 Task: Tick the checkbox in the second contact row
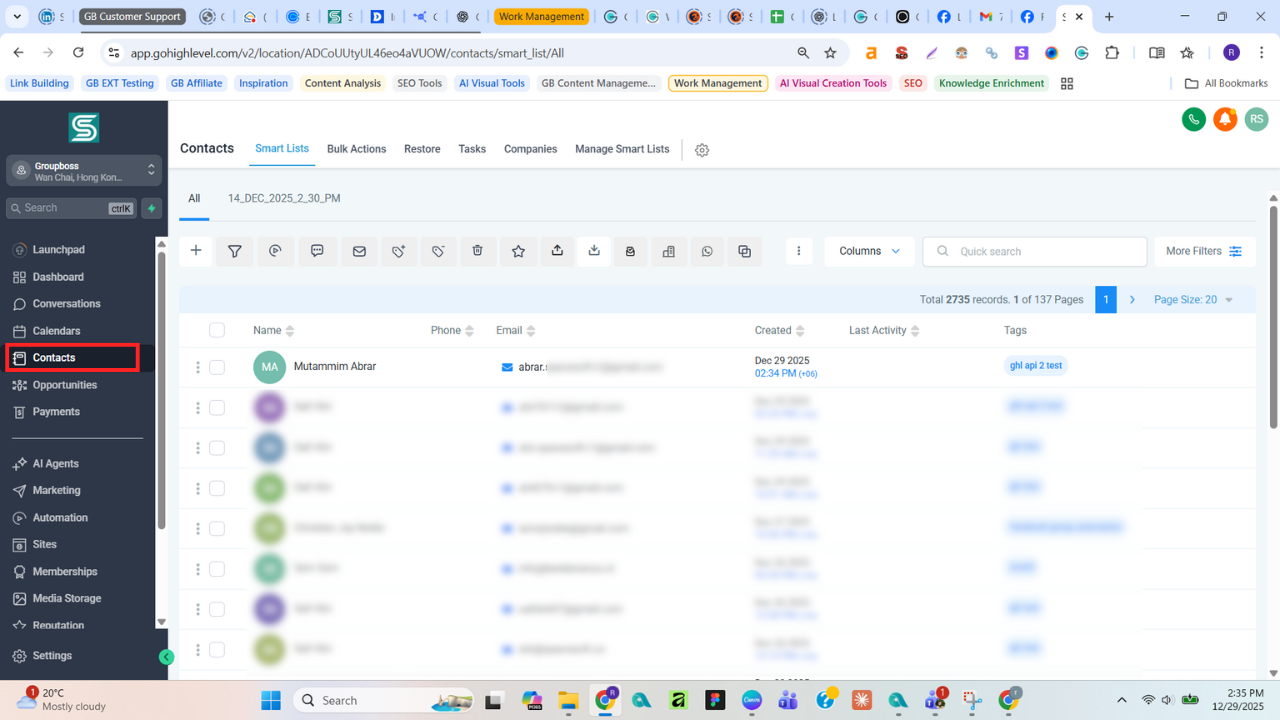pos(217,408)
